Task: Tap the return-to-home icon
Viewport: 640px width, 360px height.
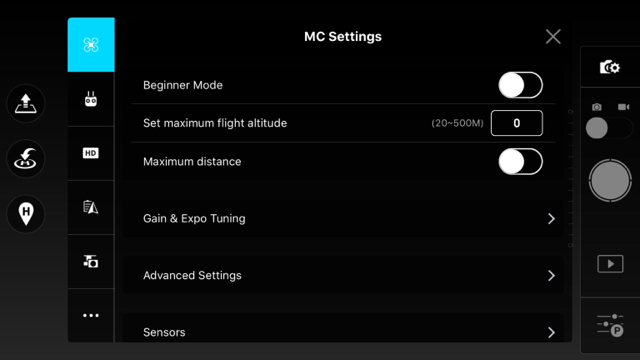Action: [26, 159]
